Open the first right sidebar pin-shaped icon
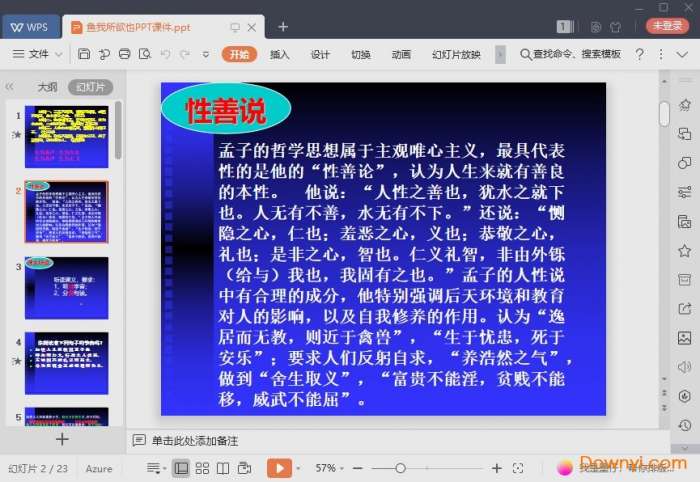The image size is (700, 482). [684, 105]
